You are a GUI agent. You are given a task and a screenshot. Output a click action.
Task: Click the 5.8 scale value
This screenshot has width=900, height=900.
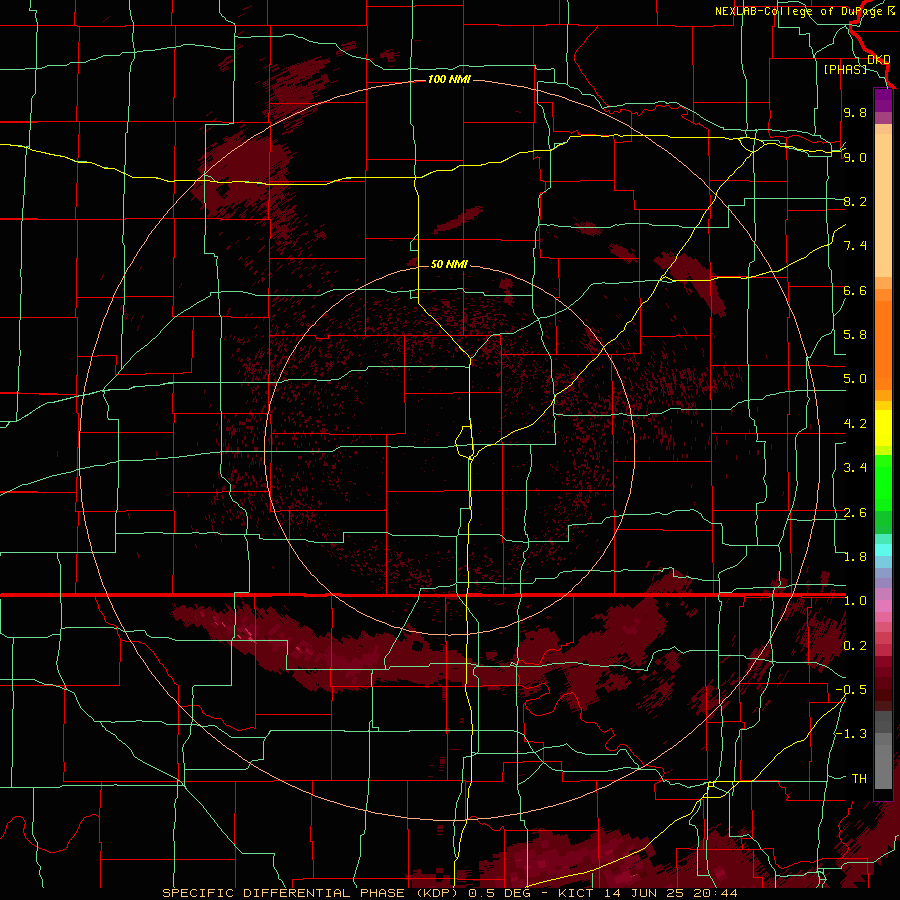(x=855, y=335)
